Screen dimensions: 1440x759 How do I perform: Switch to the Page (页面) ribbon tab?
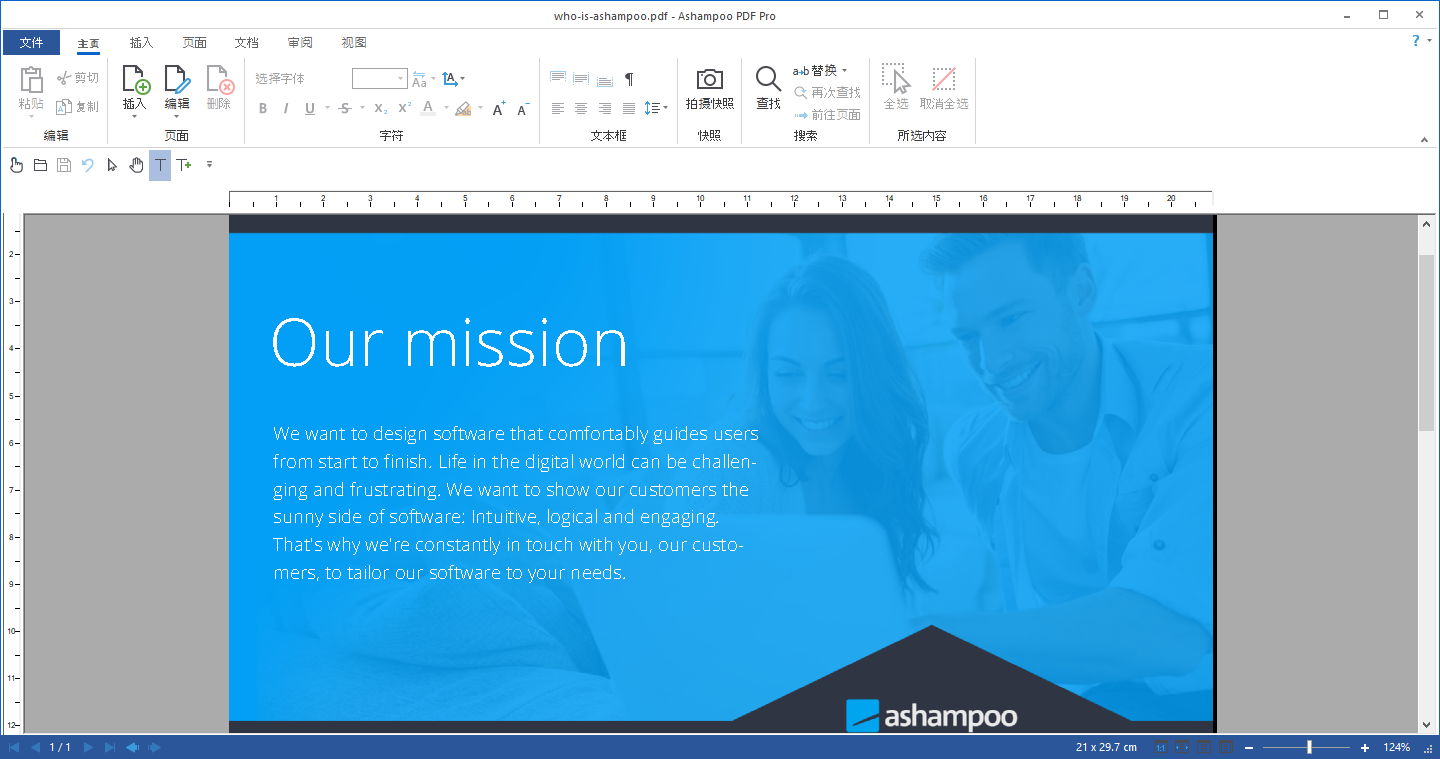[x=194, y=42]
